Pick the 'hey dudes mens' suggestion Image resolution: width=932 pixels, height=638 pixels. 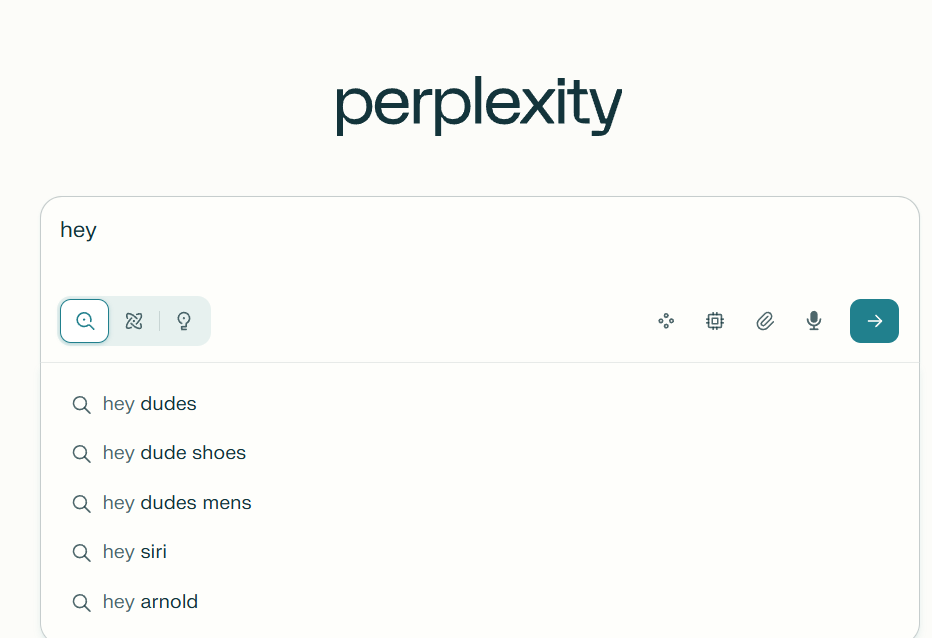177,503
